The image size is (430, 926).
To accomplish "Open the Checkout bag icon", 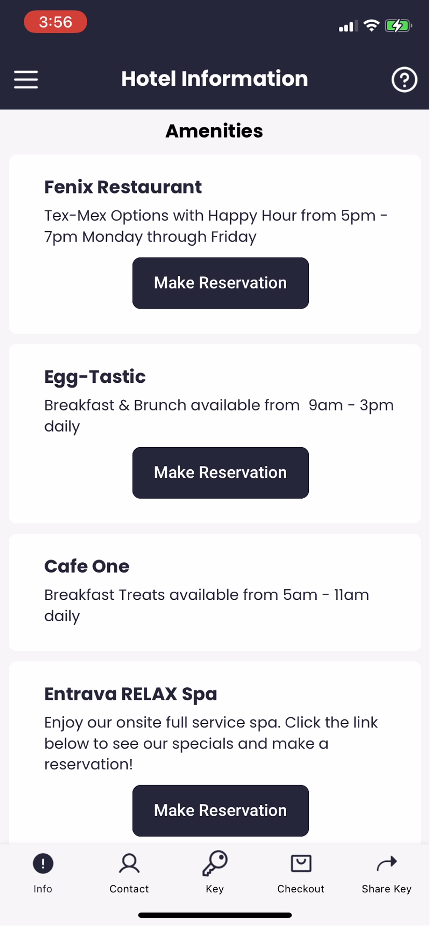I will click(x=301, y=864).
